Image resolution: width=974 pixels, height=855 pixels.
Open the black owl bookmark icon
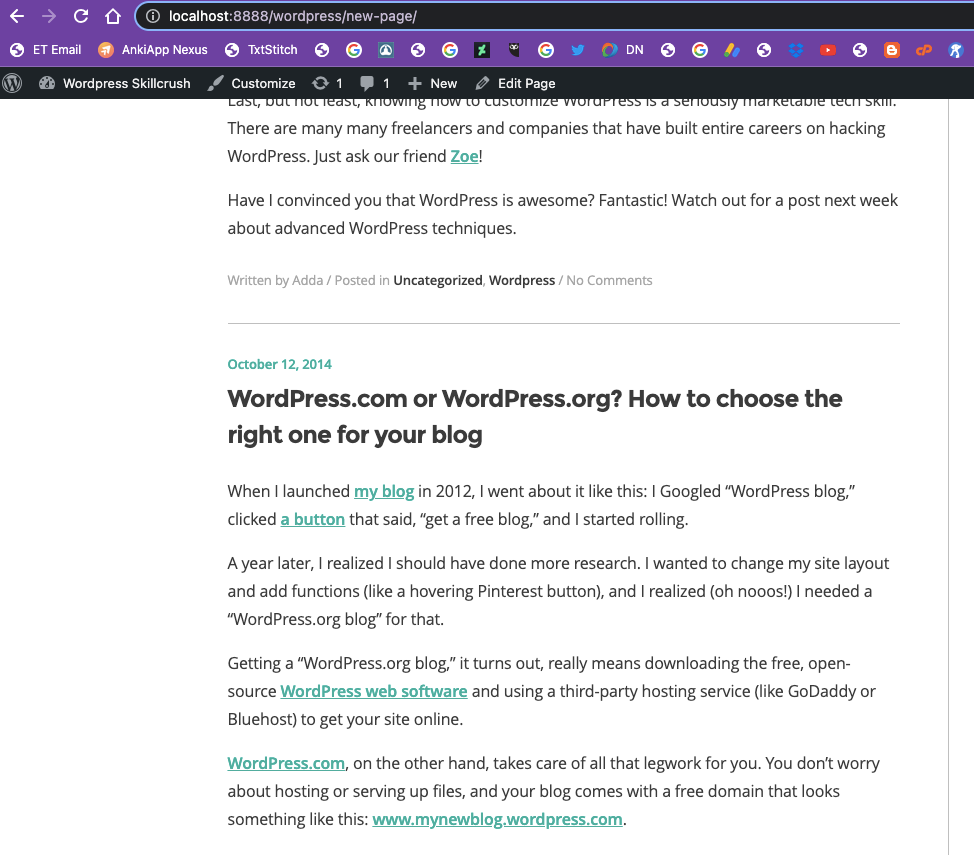pos(514,50)
